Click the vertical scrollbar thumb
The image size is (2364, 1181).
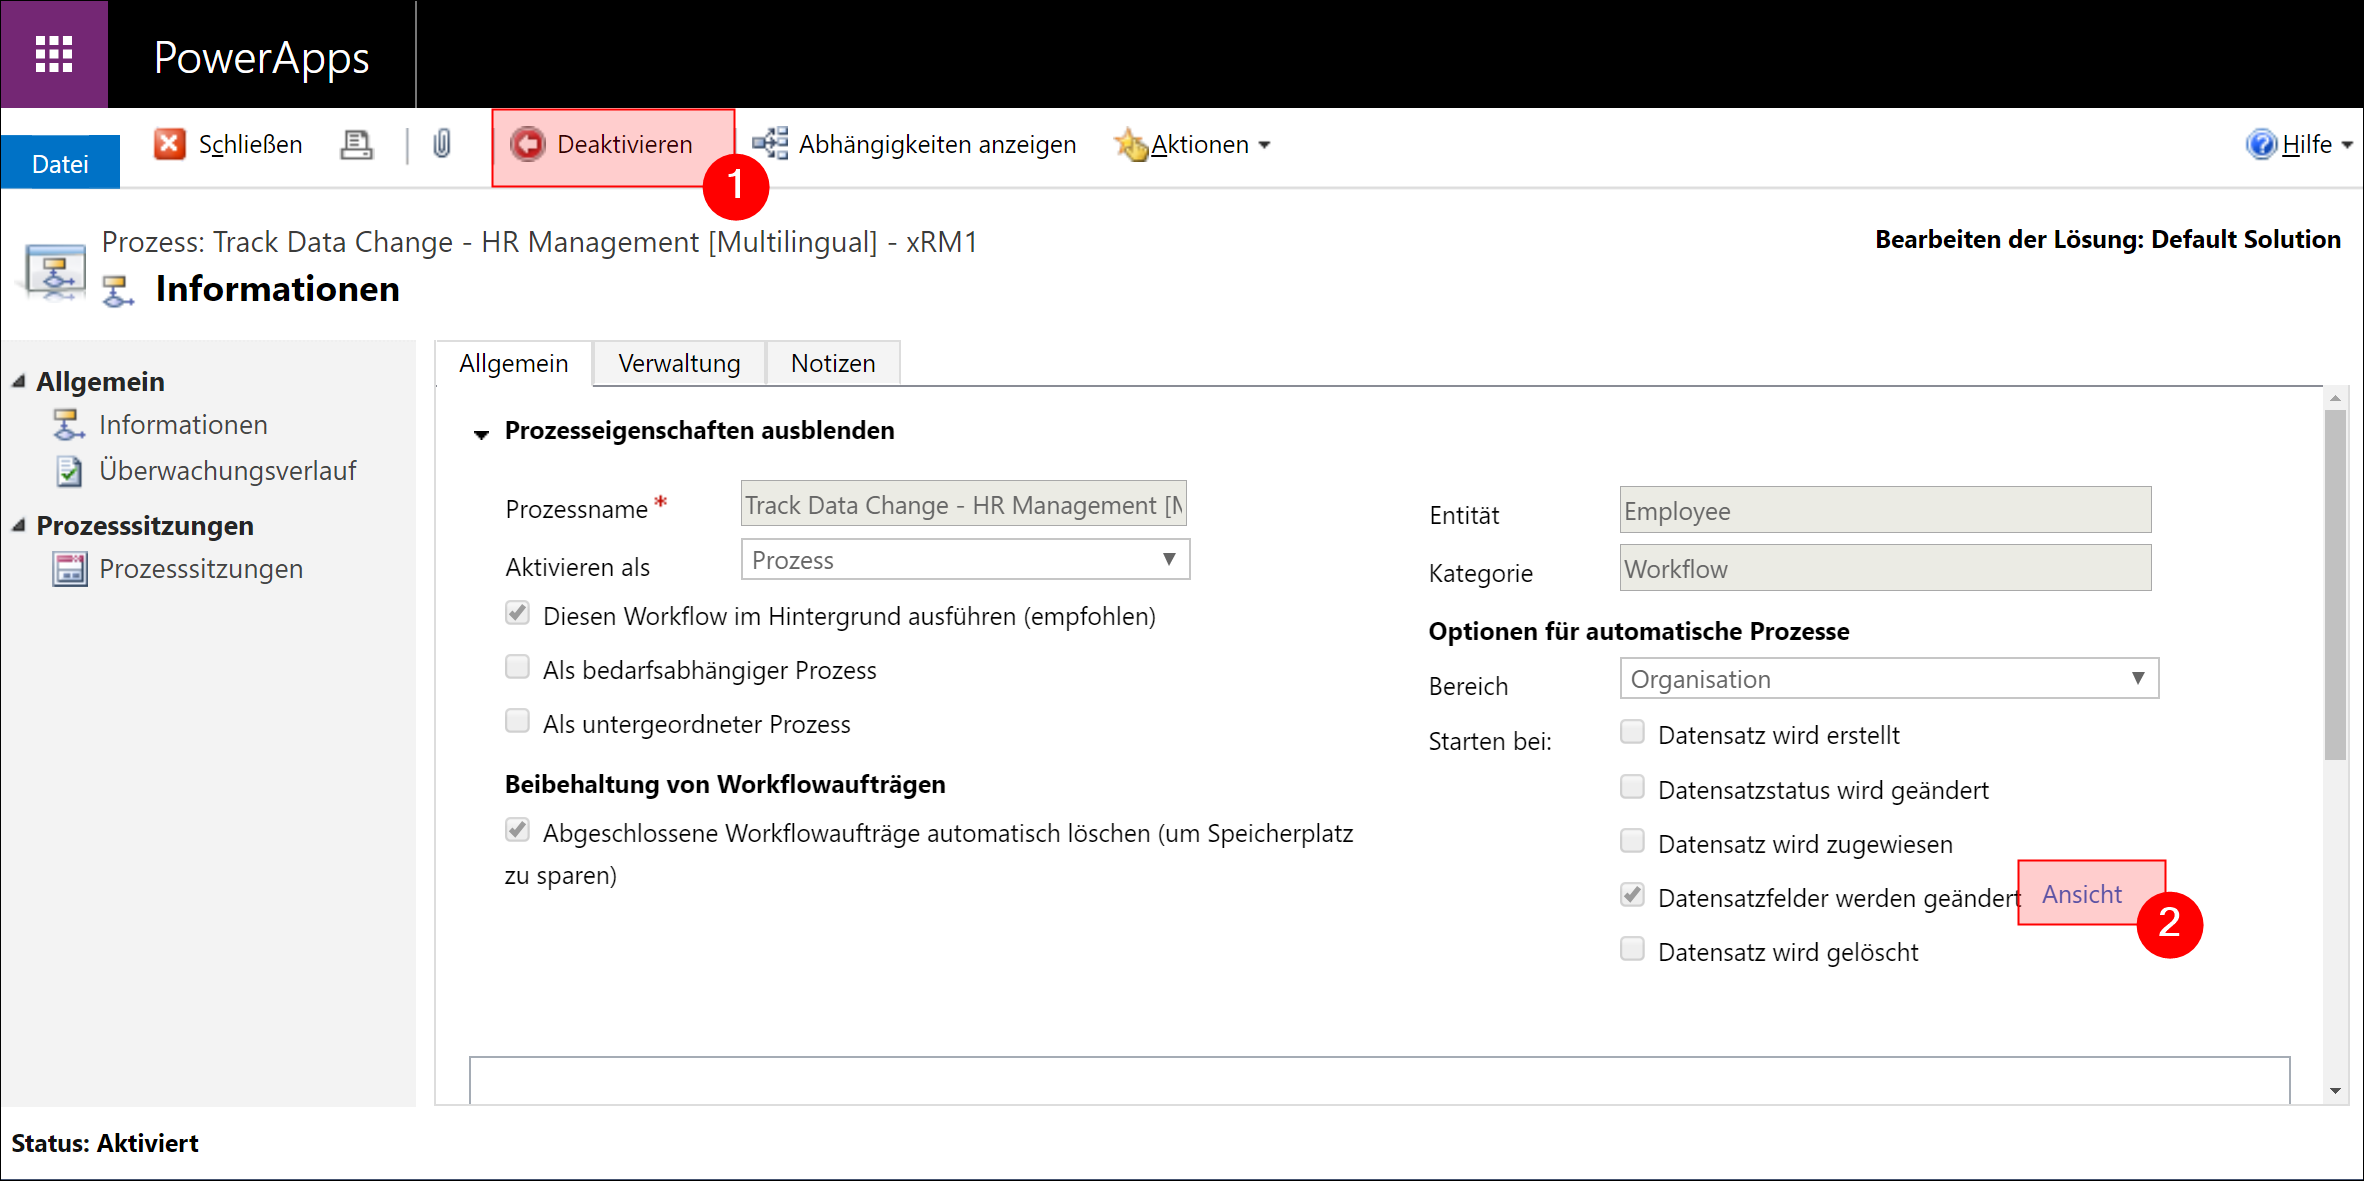2335,585
